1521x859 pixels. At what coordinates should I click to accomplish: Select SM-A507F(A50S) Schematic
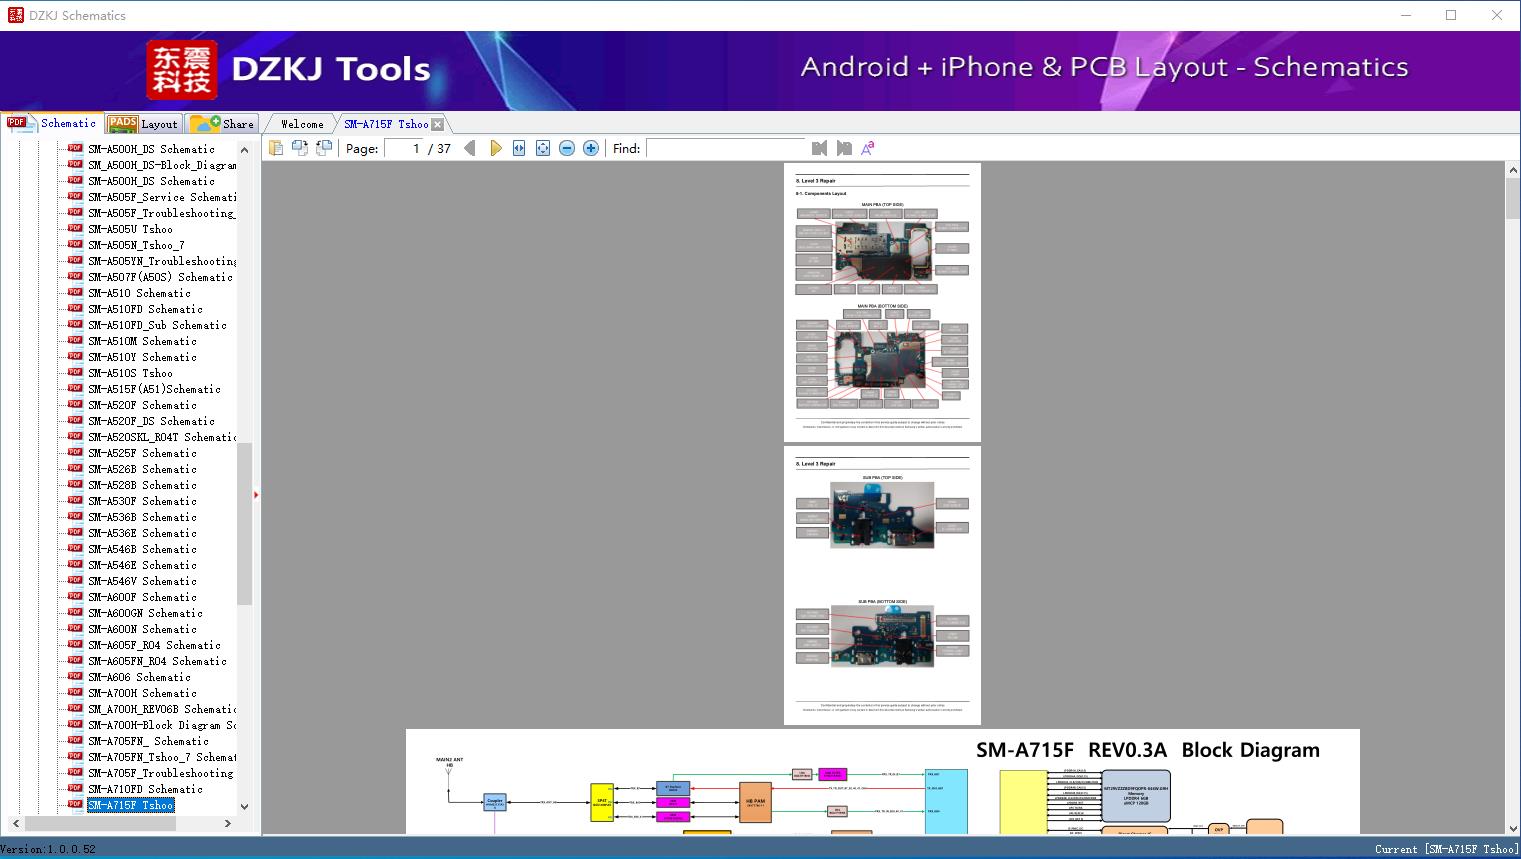click(160, 277)
